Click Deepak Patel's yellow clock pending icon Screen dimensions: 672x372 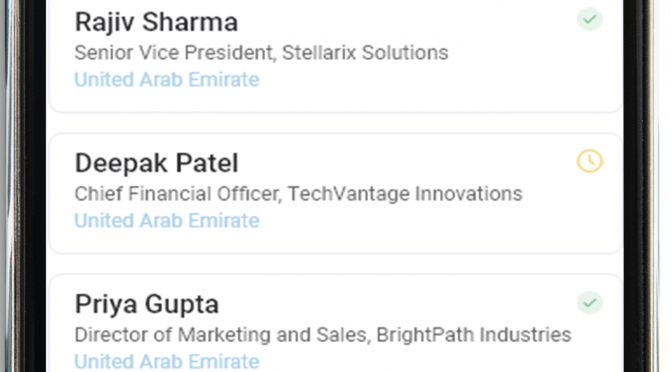coord(590,161)
